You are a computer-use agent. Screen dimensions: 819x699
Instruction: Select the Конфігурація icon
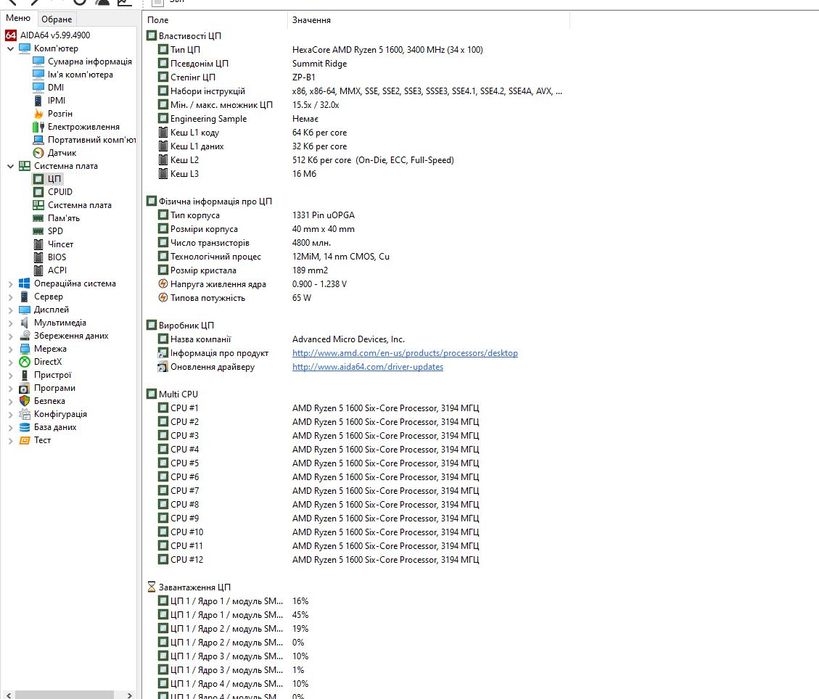pos(24,414)
